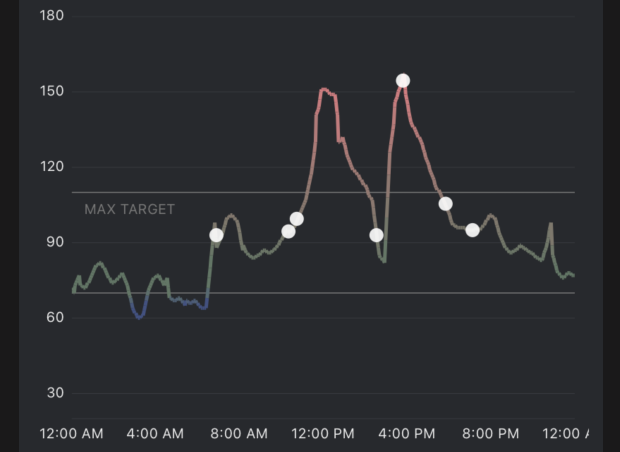620x452 pixels.
Task: Select the lower of the two adjacent late-morning markers
Action: coord(288,232)
